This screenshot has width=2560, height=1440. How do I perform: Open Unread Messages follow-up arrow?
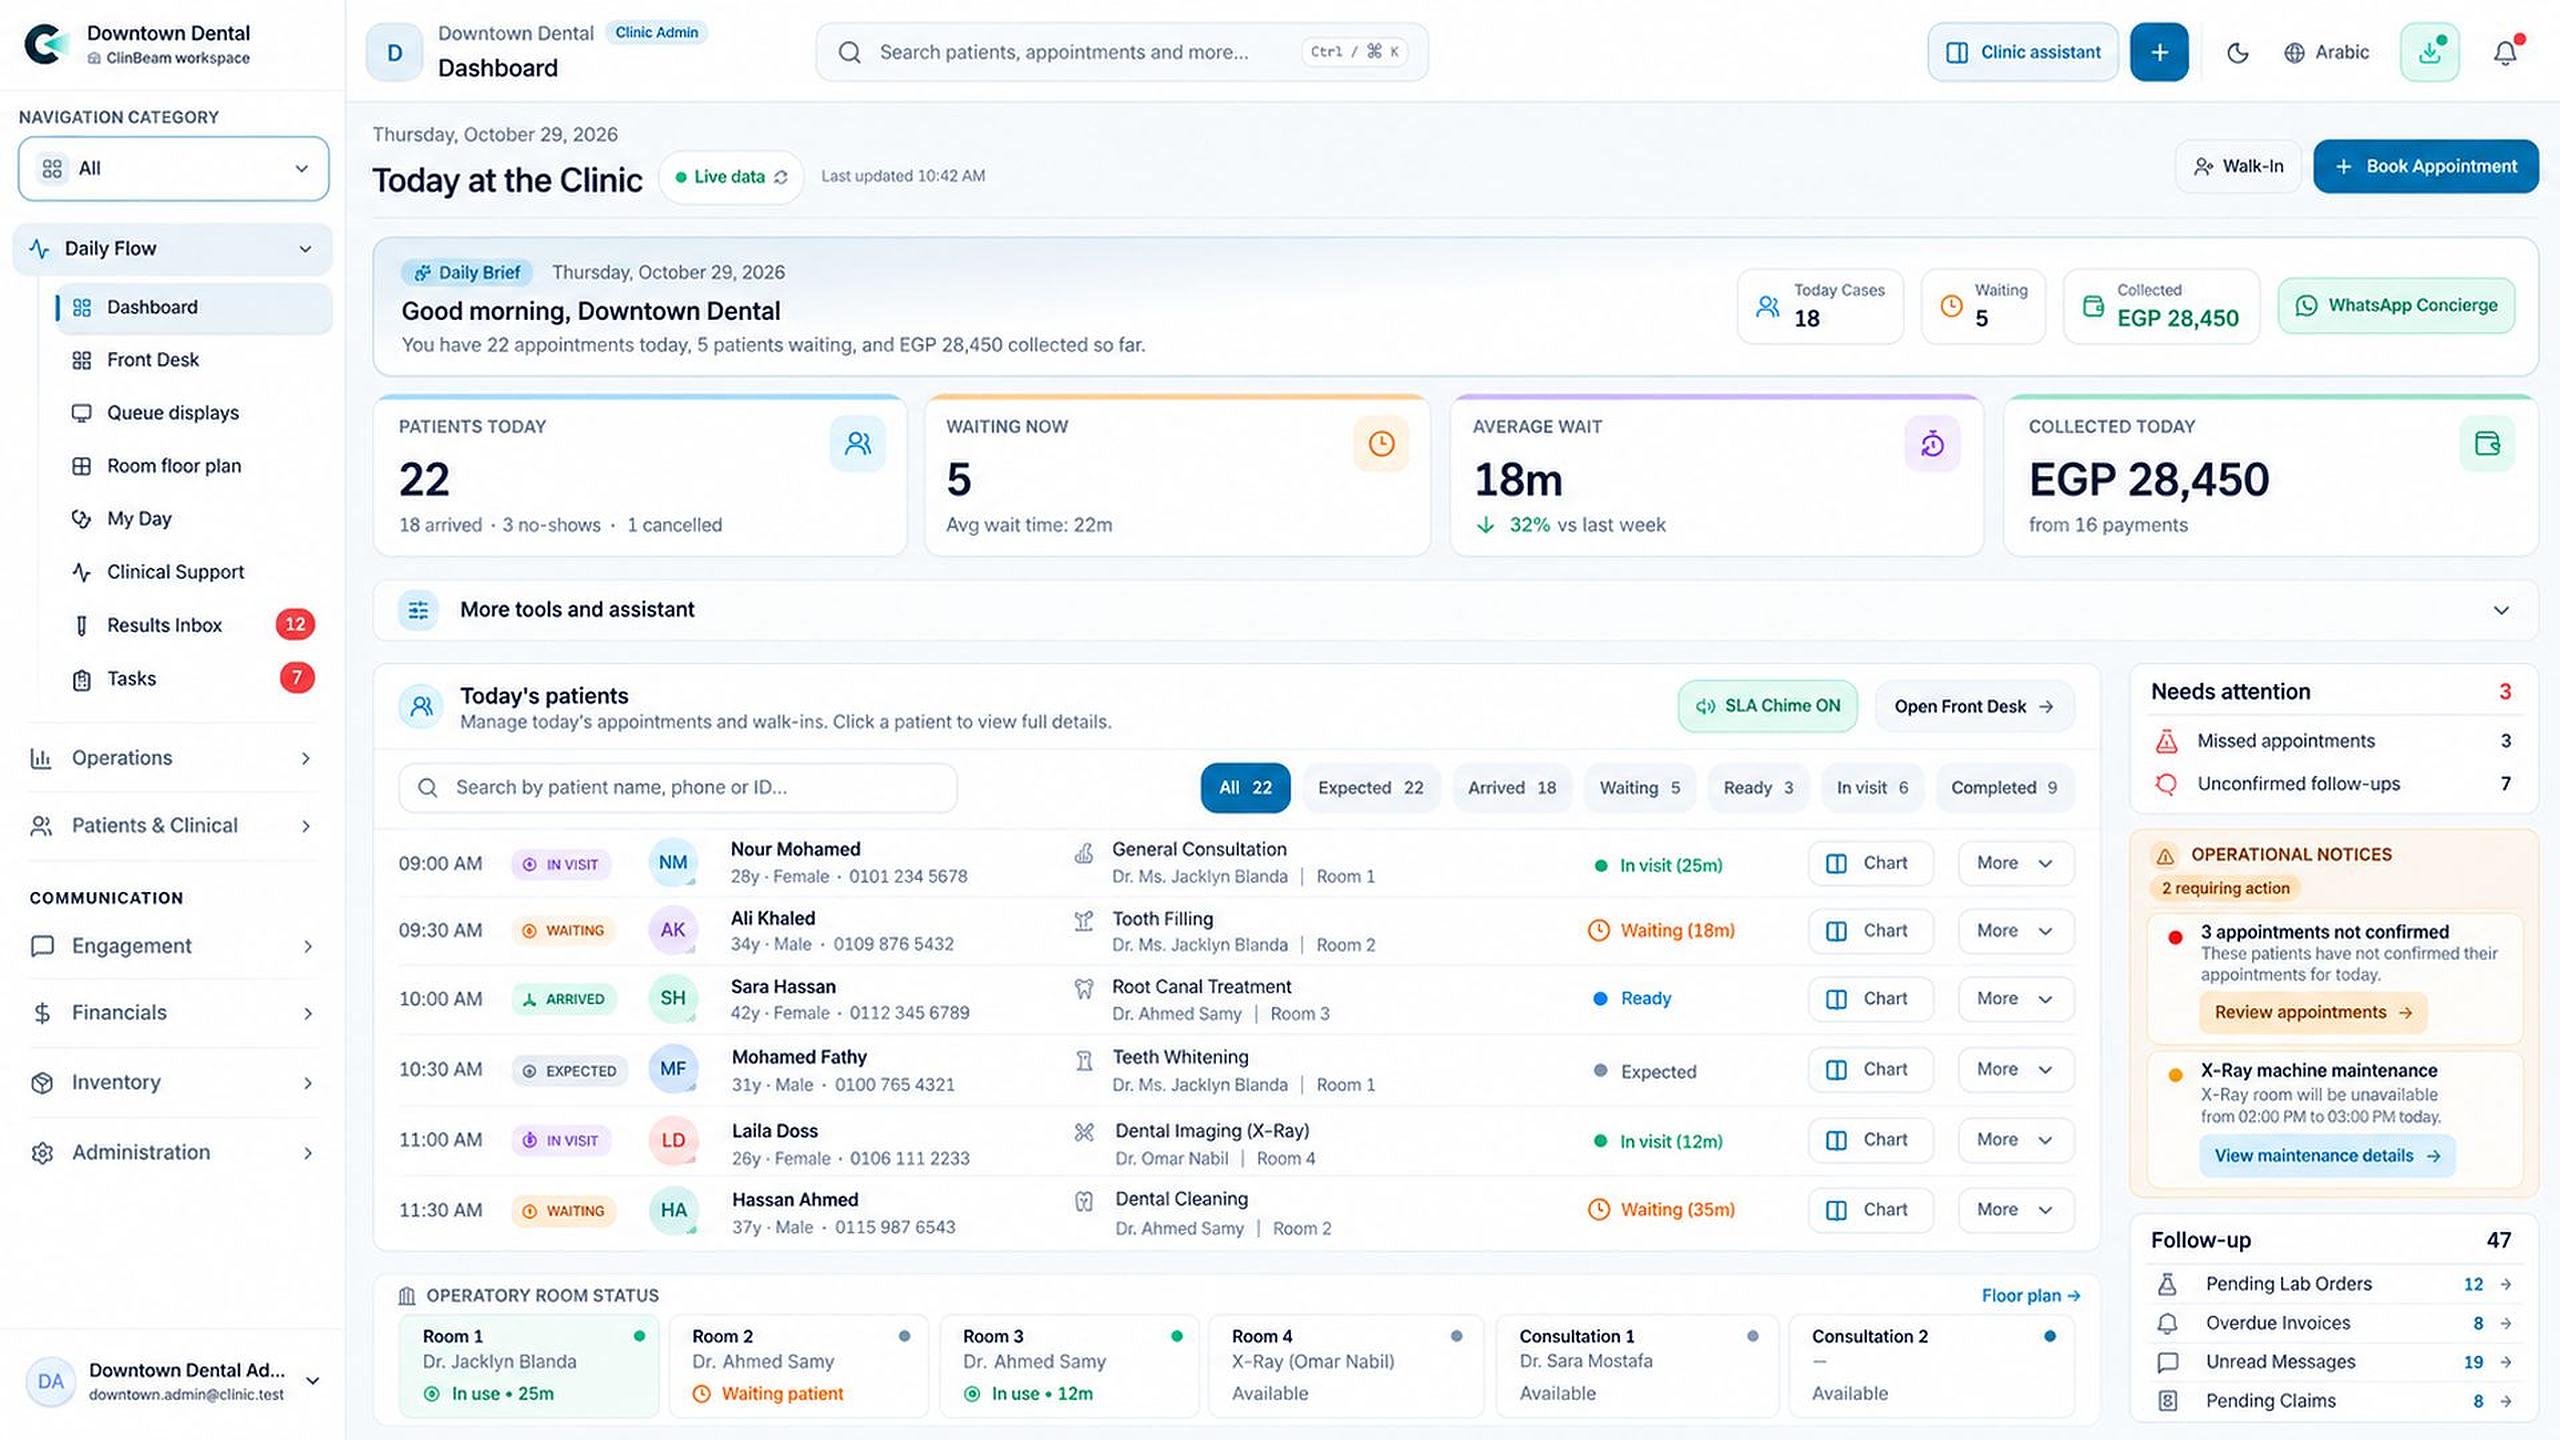click(x=2506, y=1362)
